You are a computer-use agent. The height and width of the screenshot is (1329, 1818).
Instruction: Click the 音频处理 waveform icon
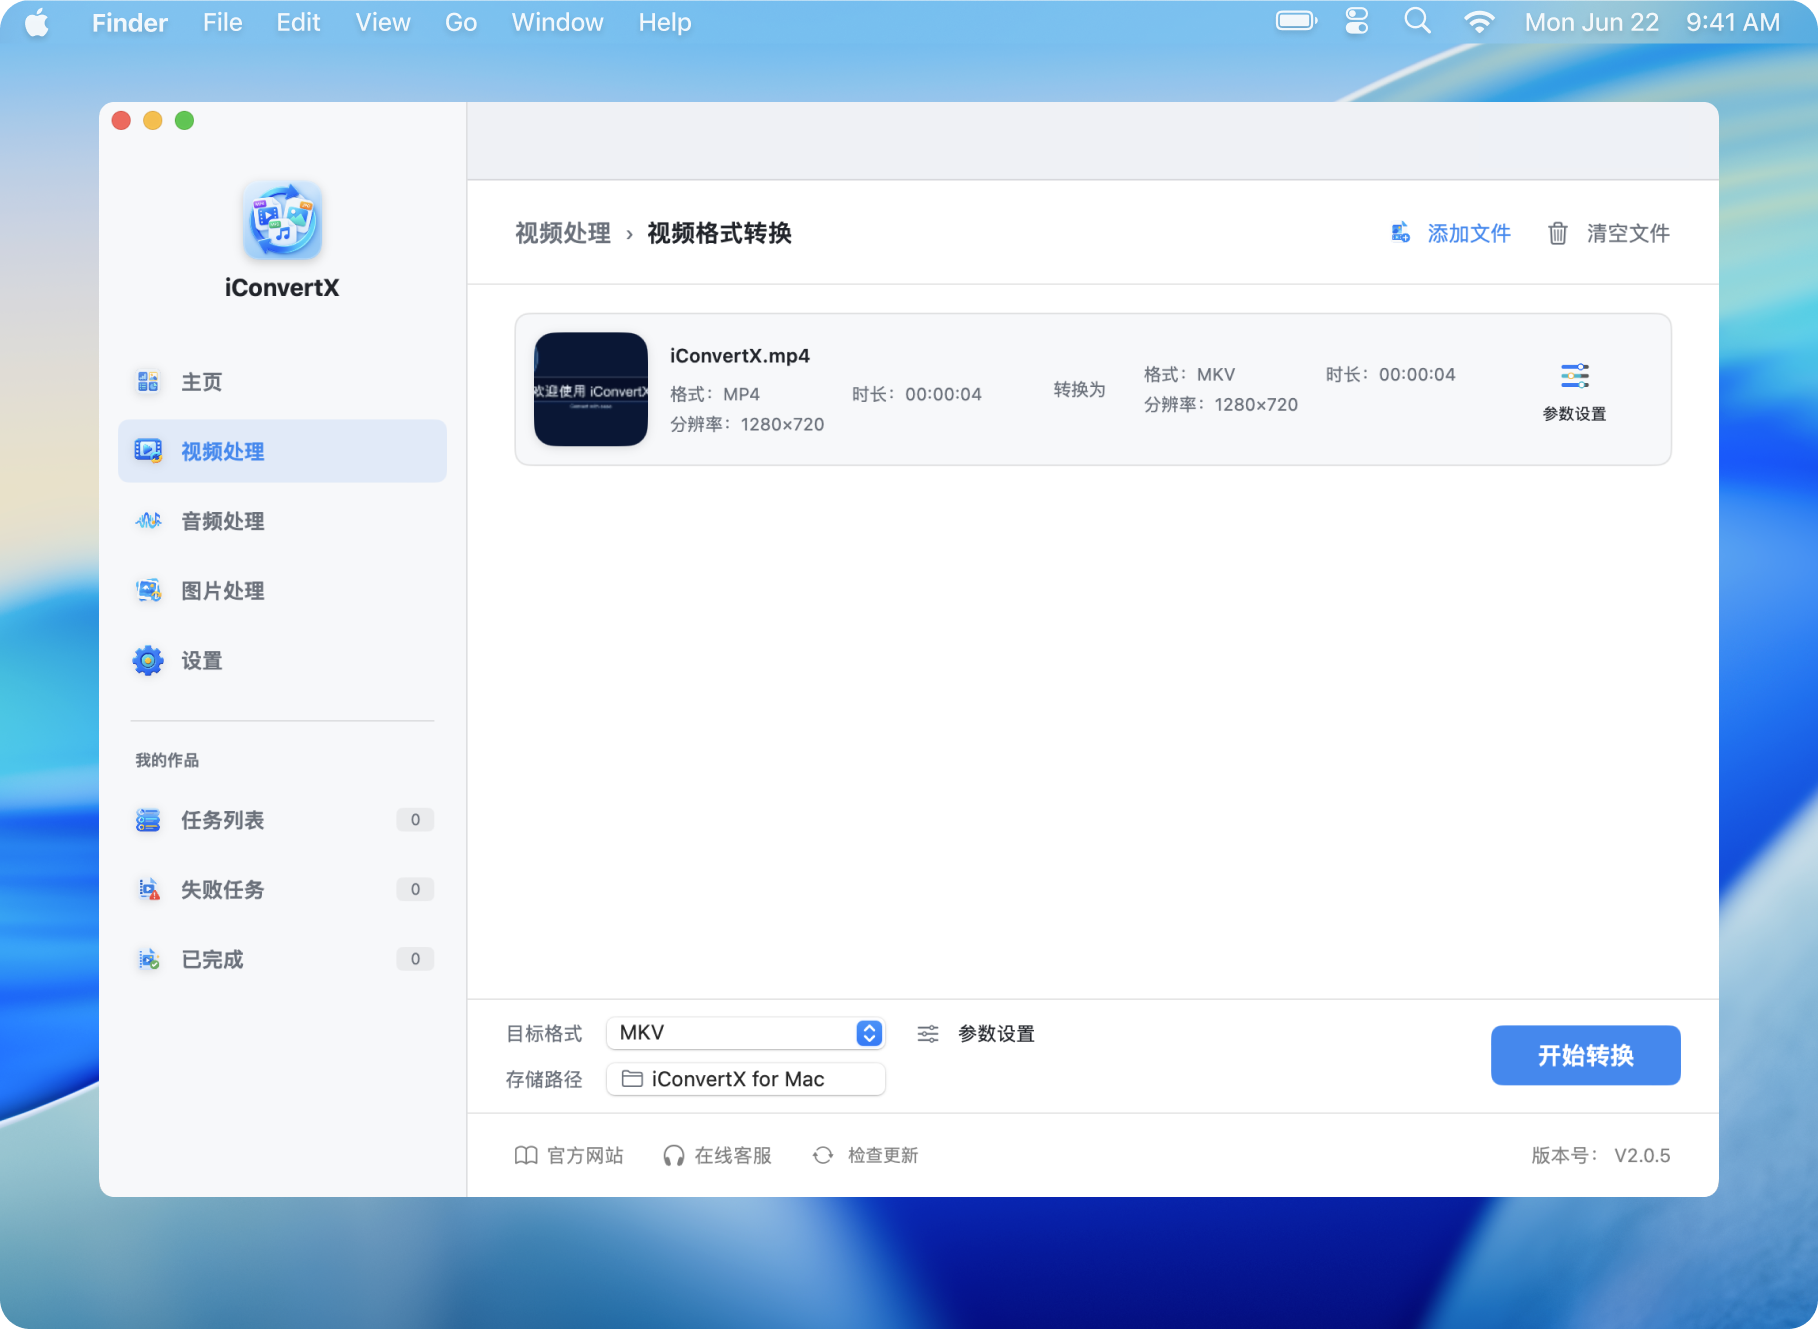148,521
